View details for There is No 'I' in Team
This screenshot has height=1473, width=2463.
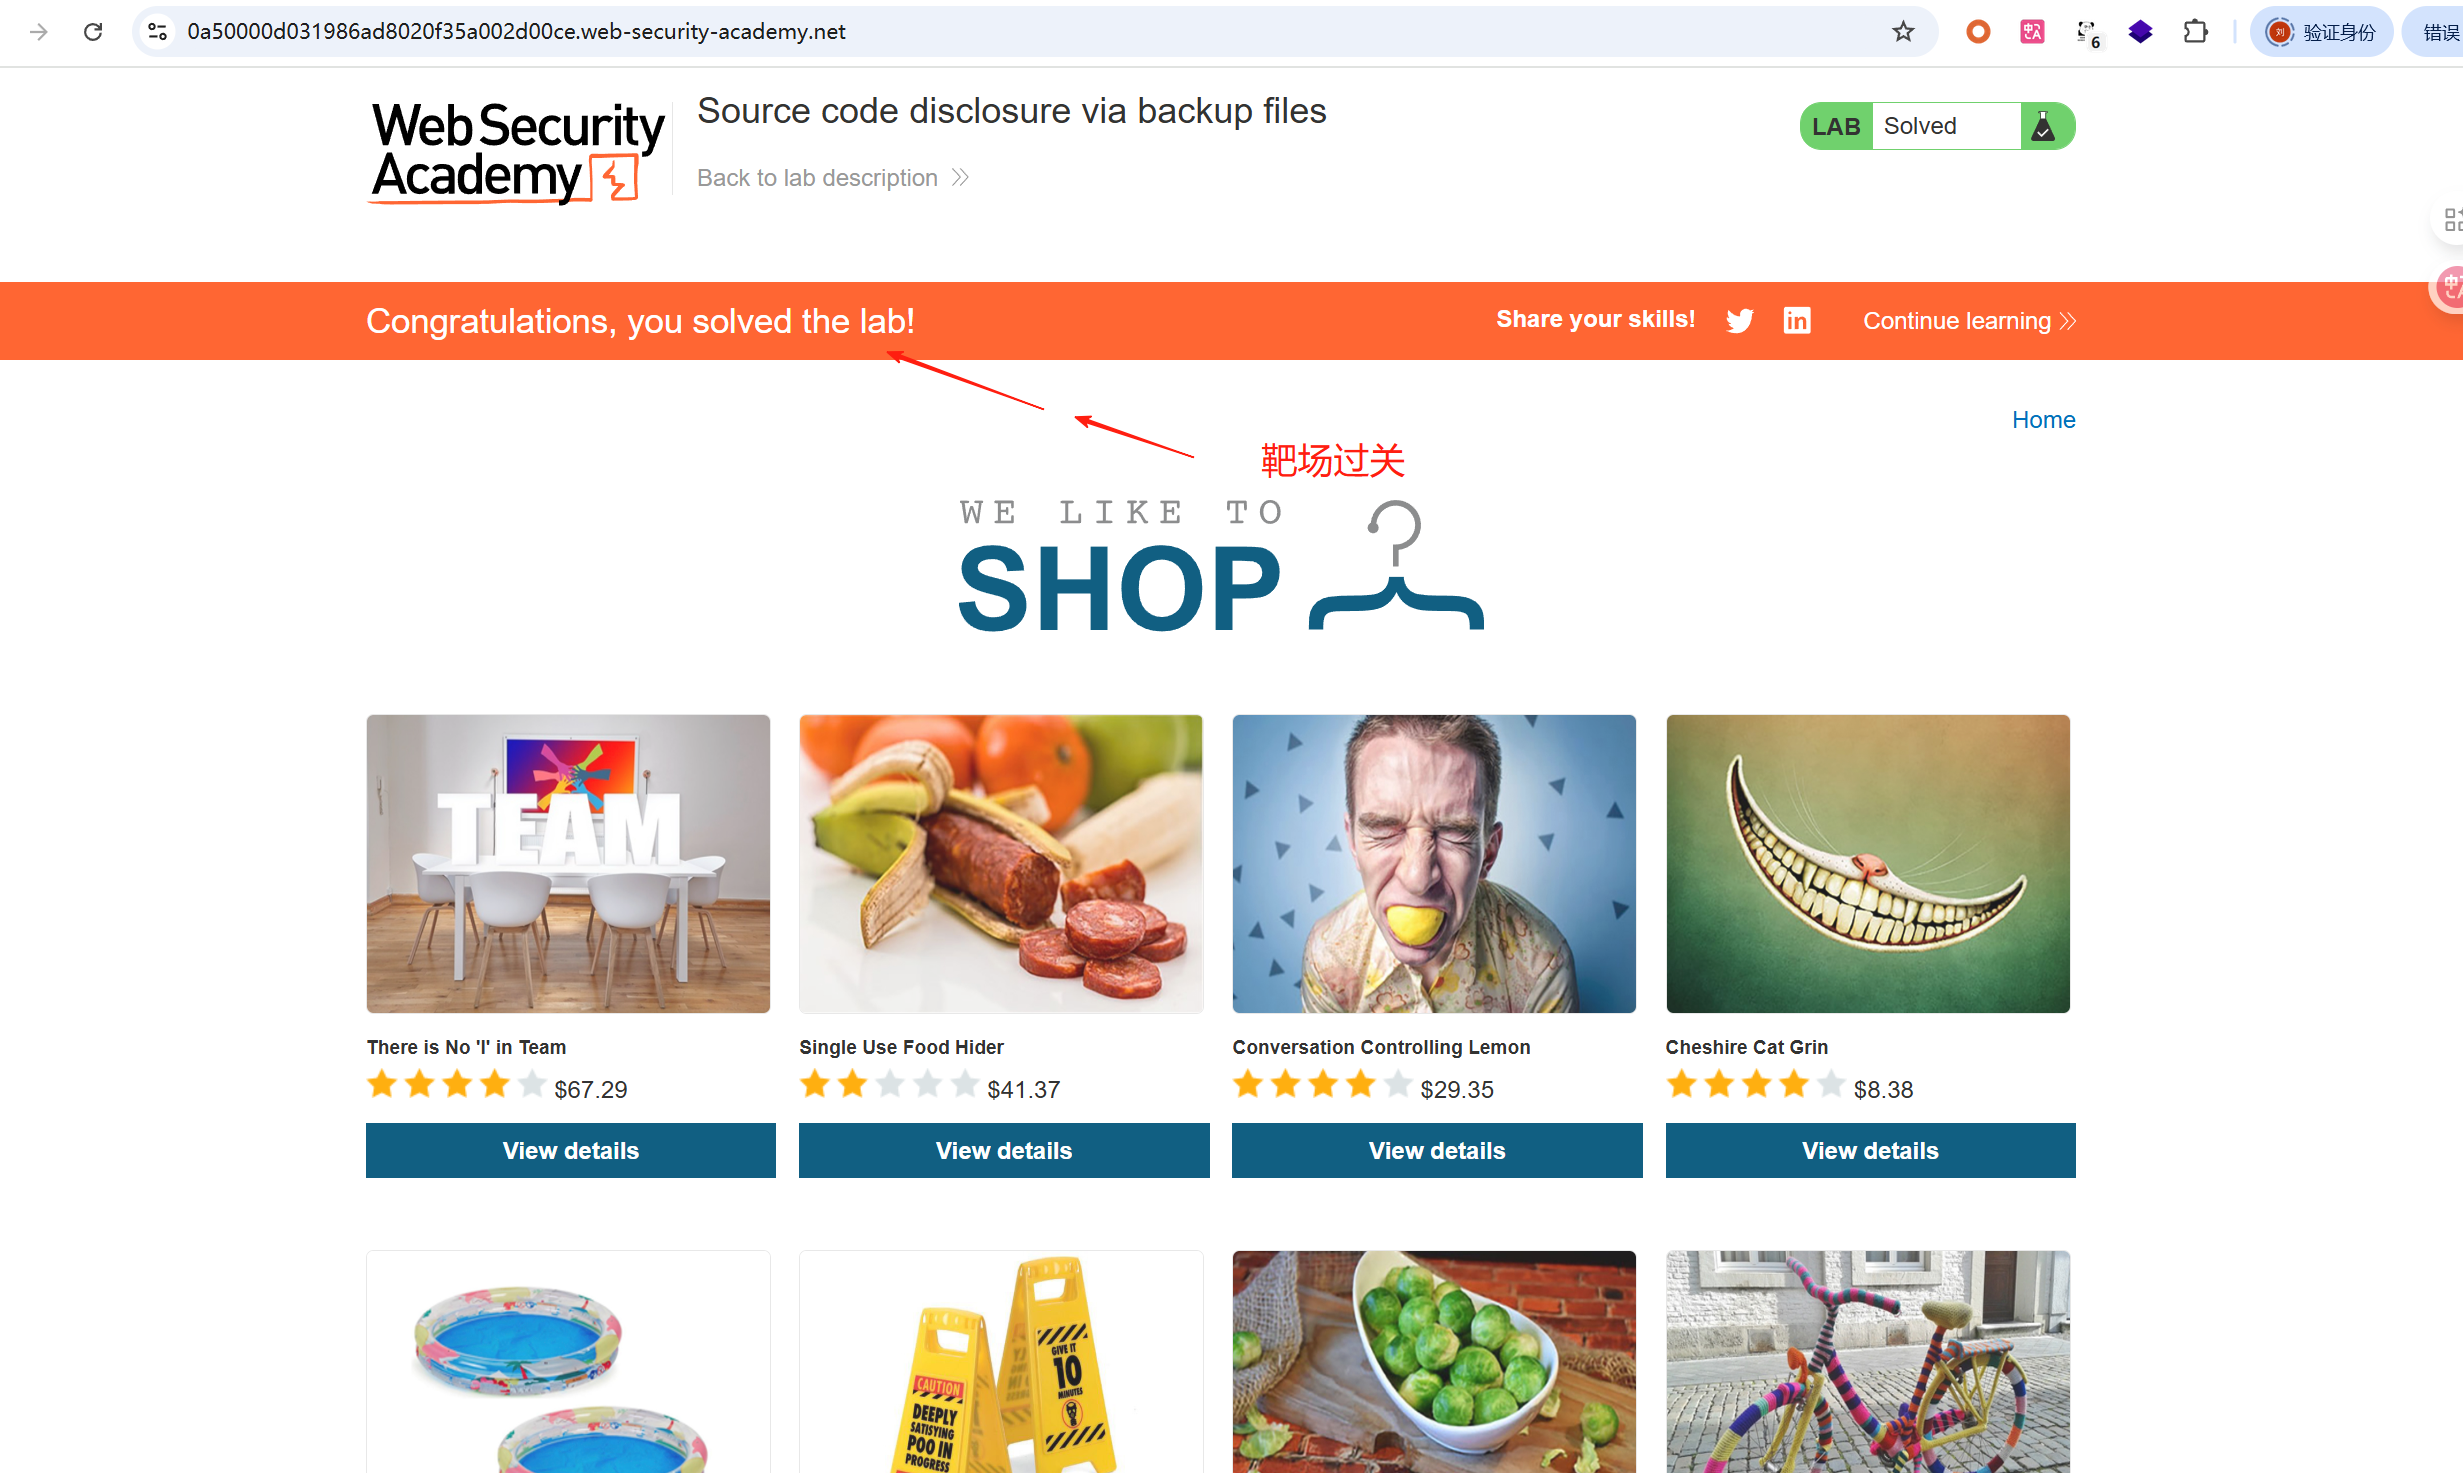point(571,1150)
